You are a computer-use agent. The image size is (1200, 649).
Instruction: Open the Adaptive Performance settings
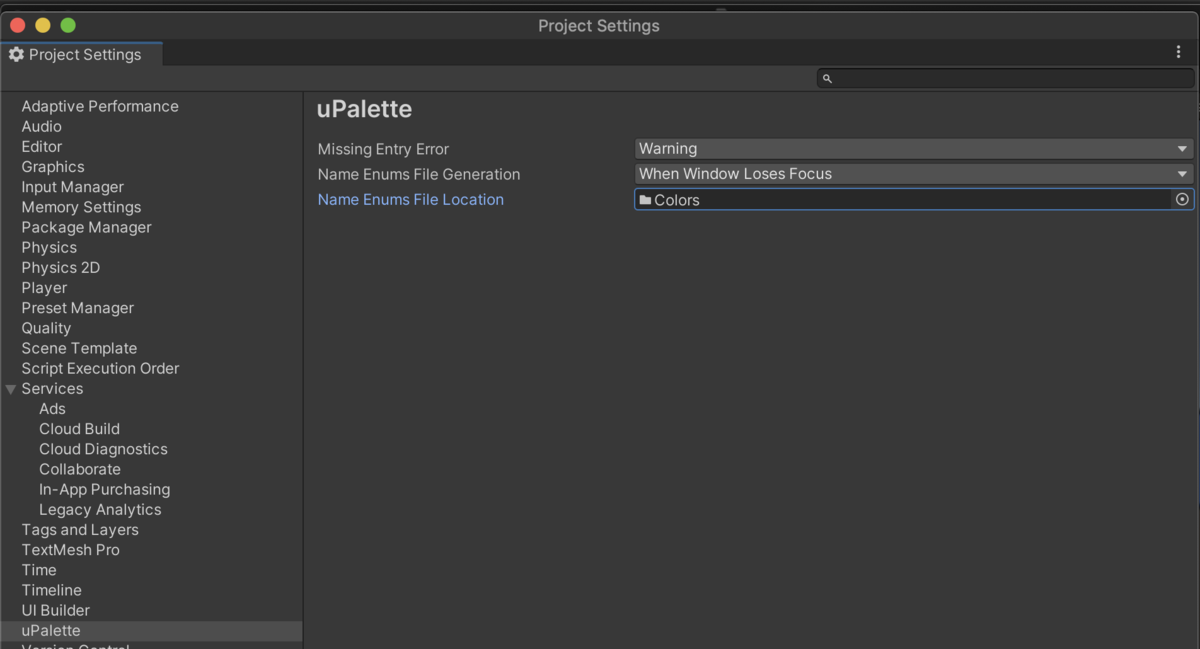coord(100,107)
